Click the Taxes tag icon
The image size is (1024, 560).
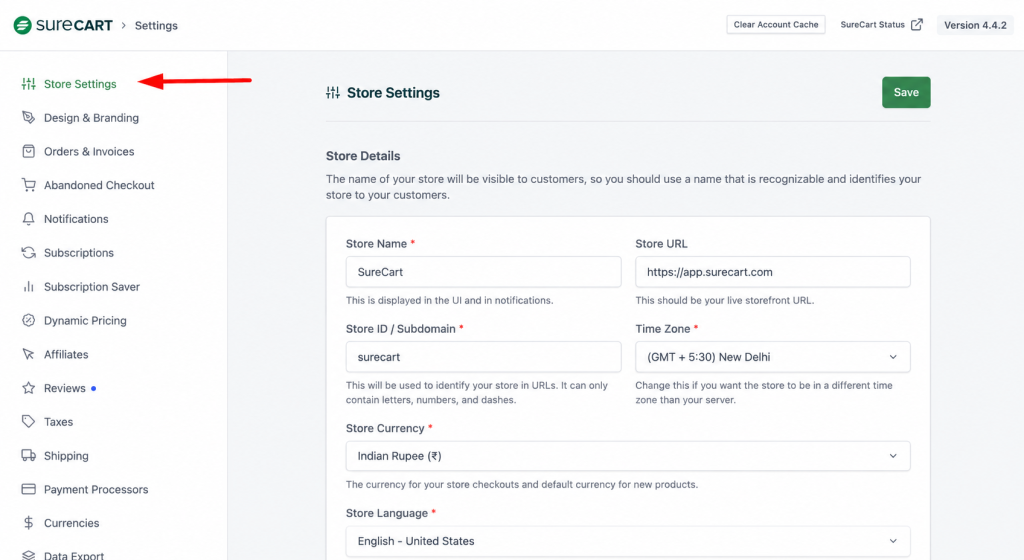(x=28, y=422)
